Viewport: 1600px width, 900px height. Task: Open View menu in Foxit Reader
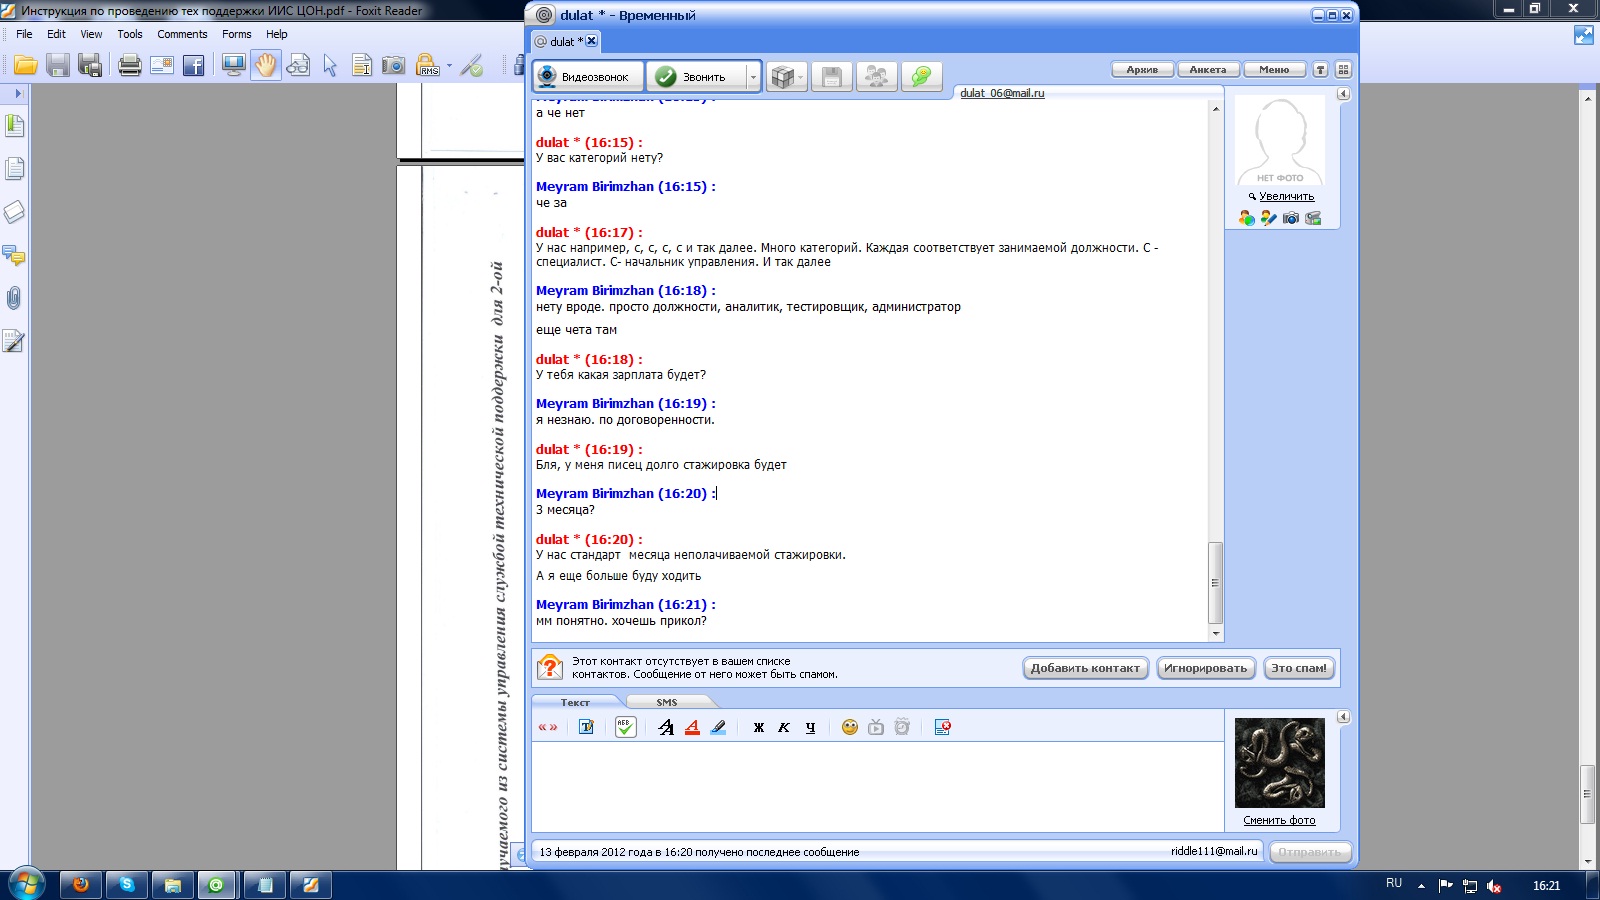click(91, 34)
